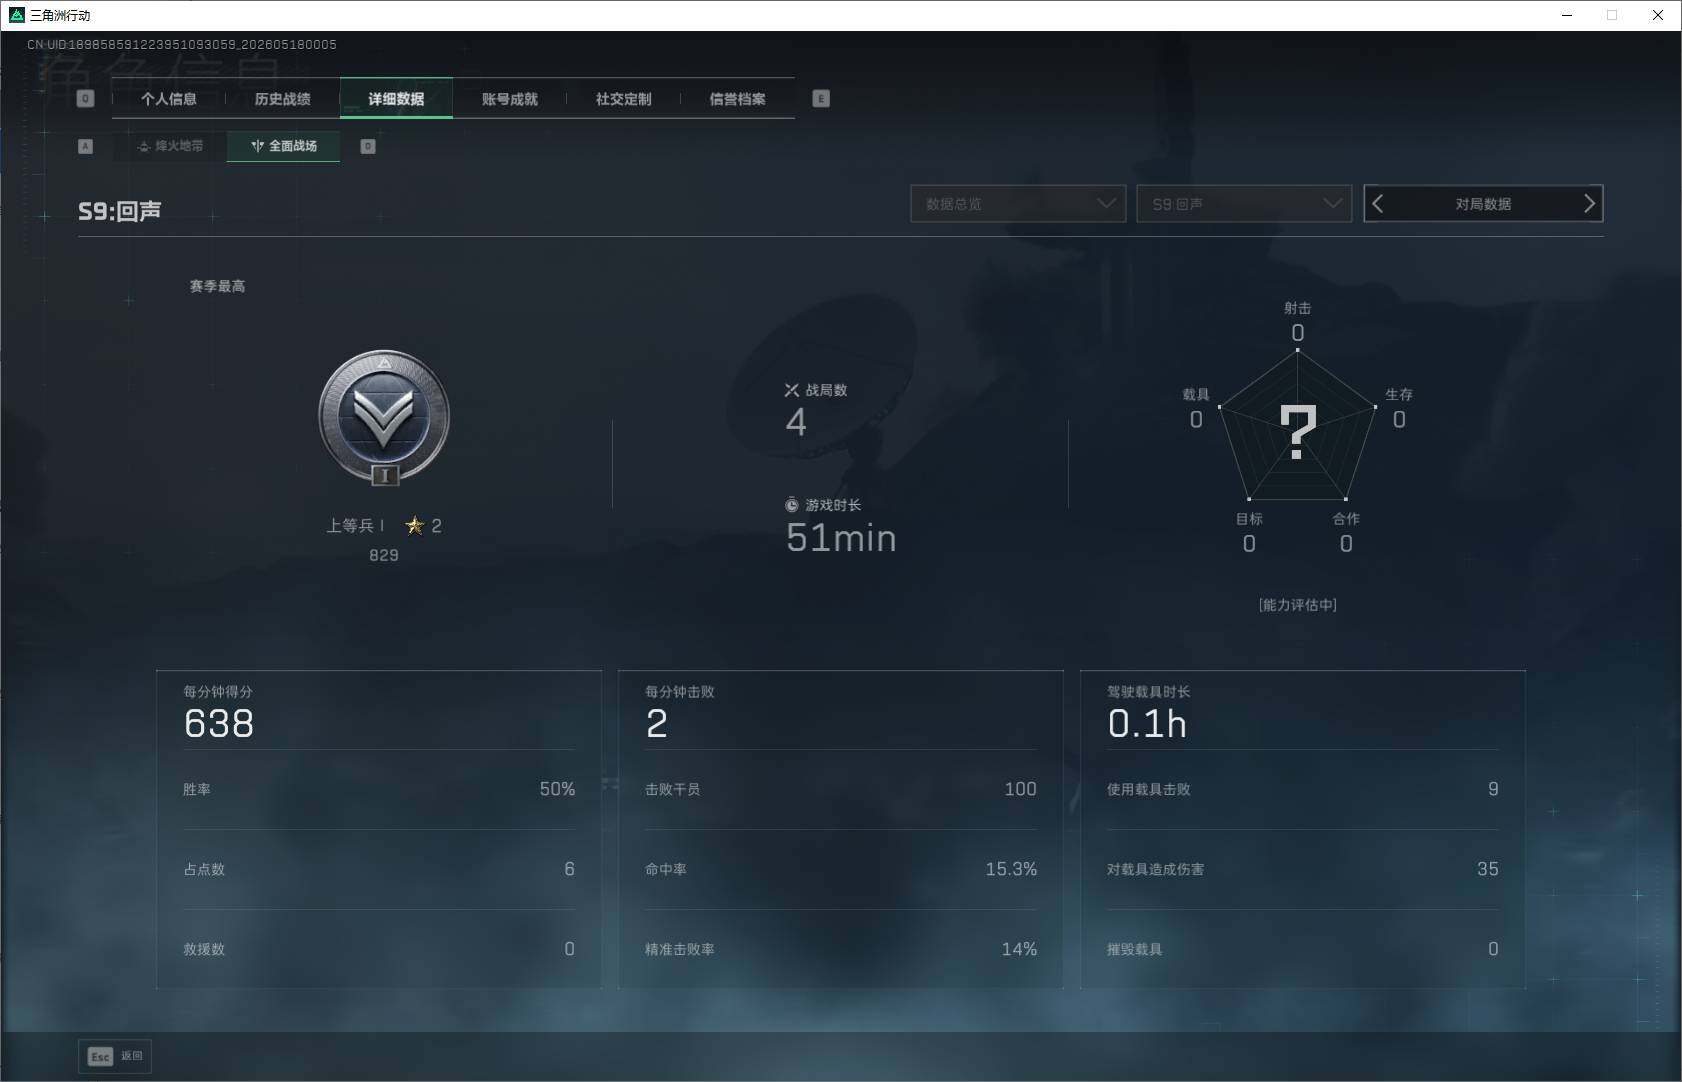Click the 目标 radar axis label
1682x1082 pixels.
coord(1249,519)
